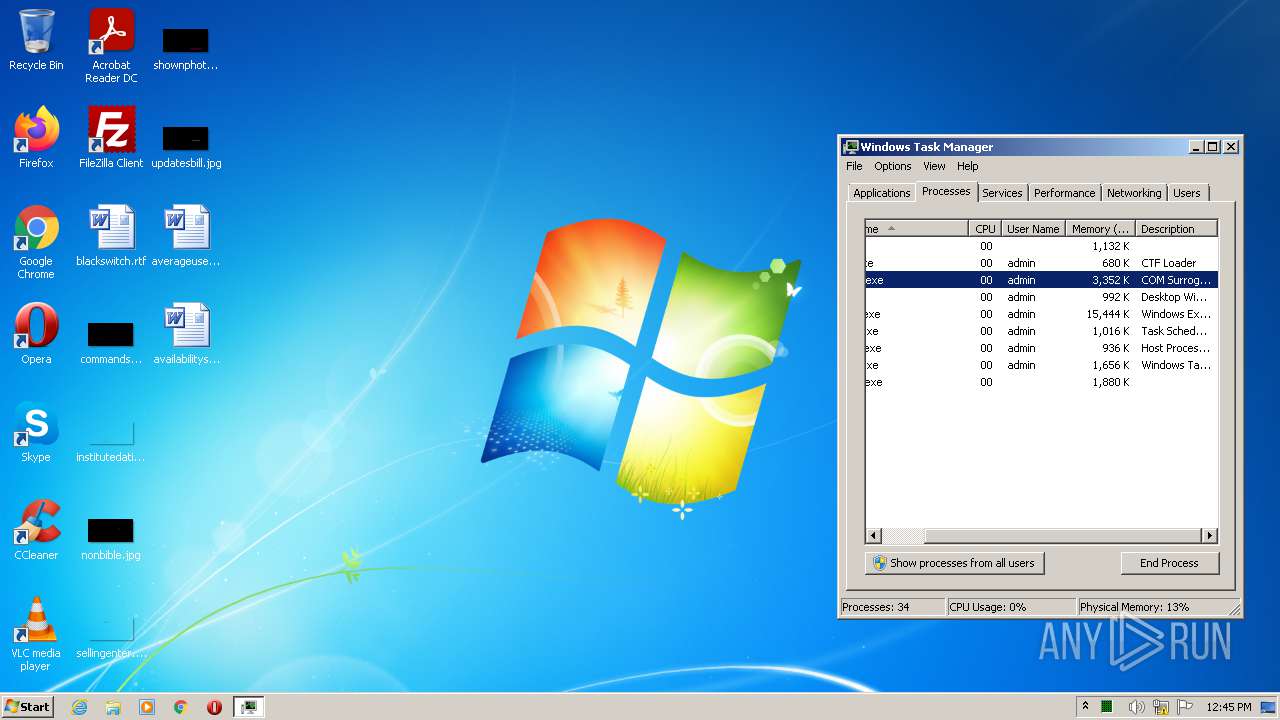Open the Start menu

(x=28, y=707)
